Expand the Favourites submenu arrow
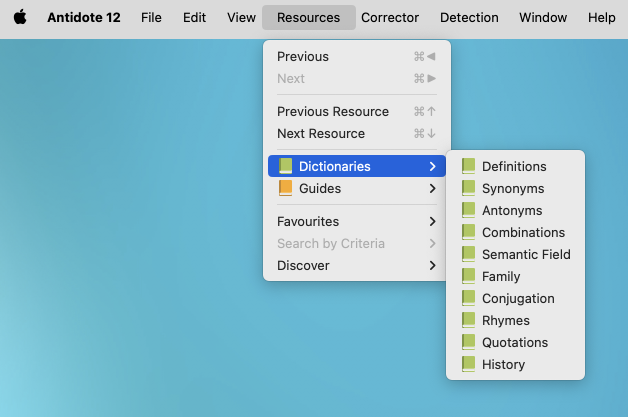628x417 pixels. tap(432, 221)
